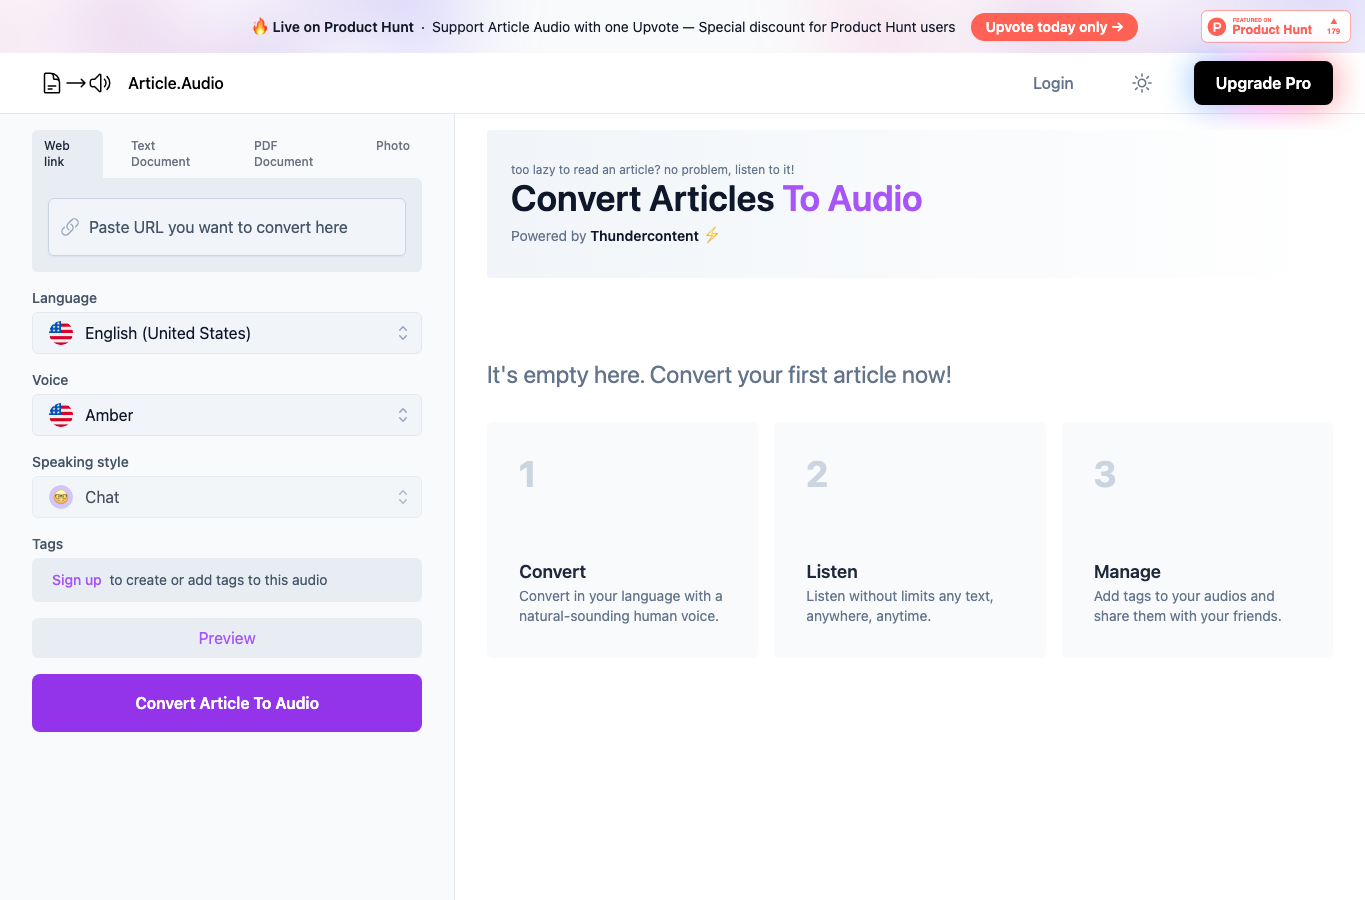The width and height of the screenshot is (1365, 900).
Task: Open the Login link
Action: 1053,83
